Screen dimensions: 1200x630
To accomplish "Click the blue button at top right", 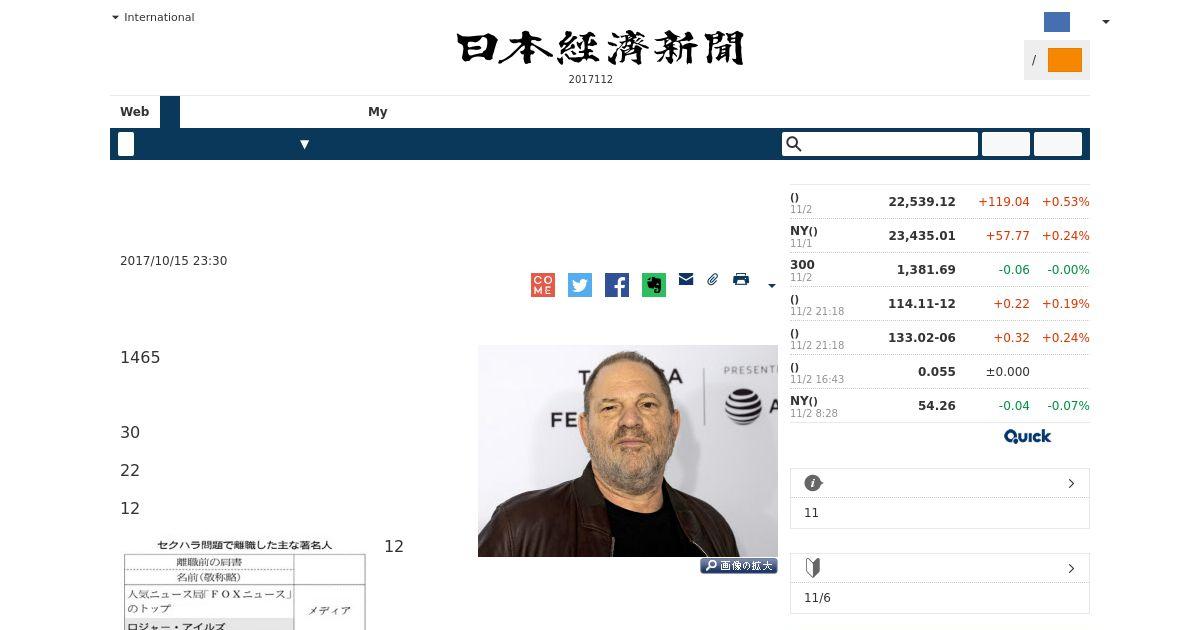I will (x=1057, y=22).
